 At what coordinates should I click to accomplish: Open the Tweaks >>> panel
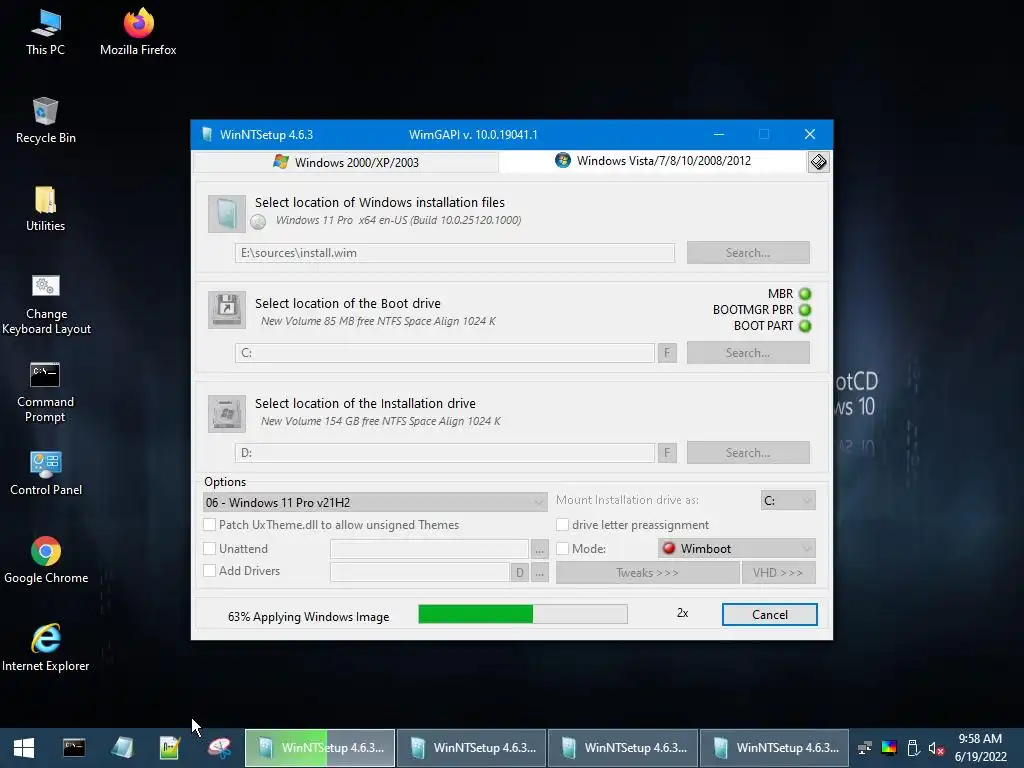click(647, 573)
